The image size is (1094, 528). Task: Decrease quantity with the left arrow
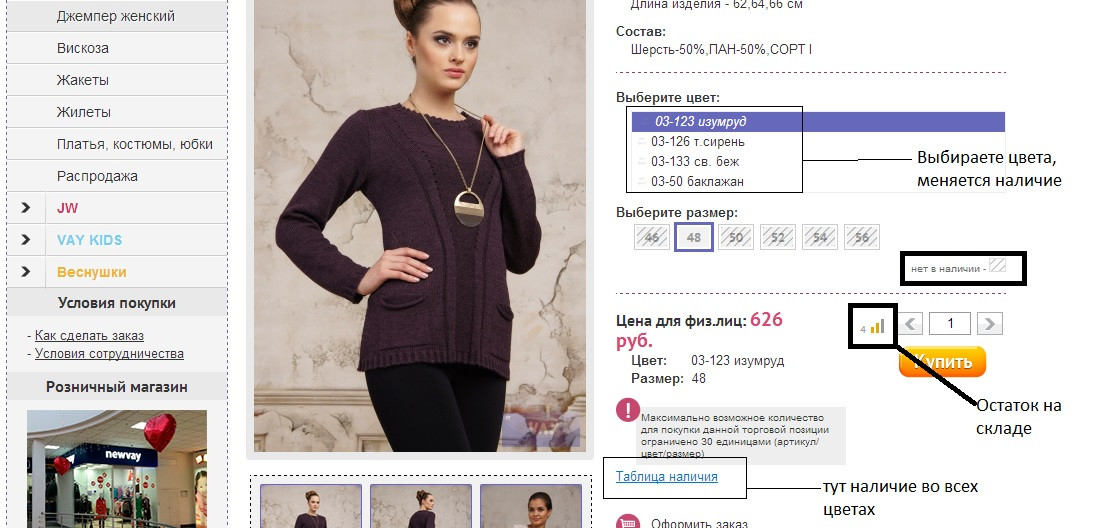910,324
